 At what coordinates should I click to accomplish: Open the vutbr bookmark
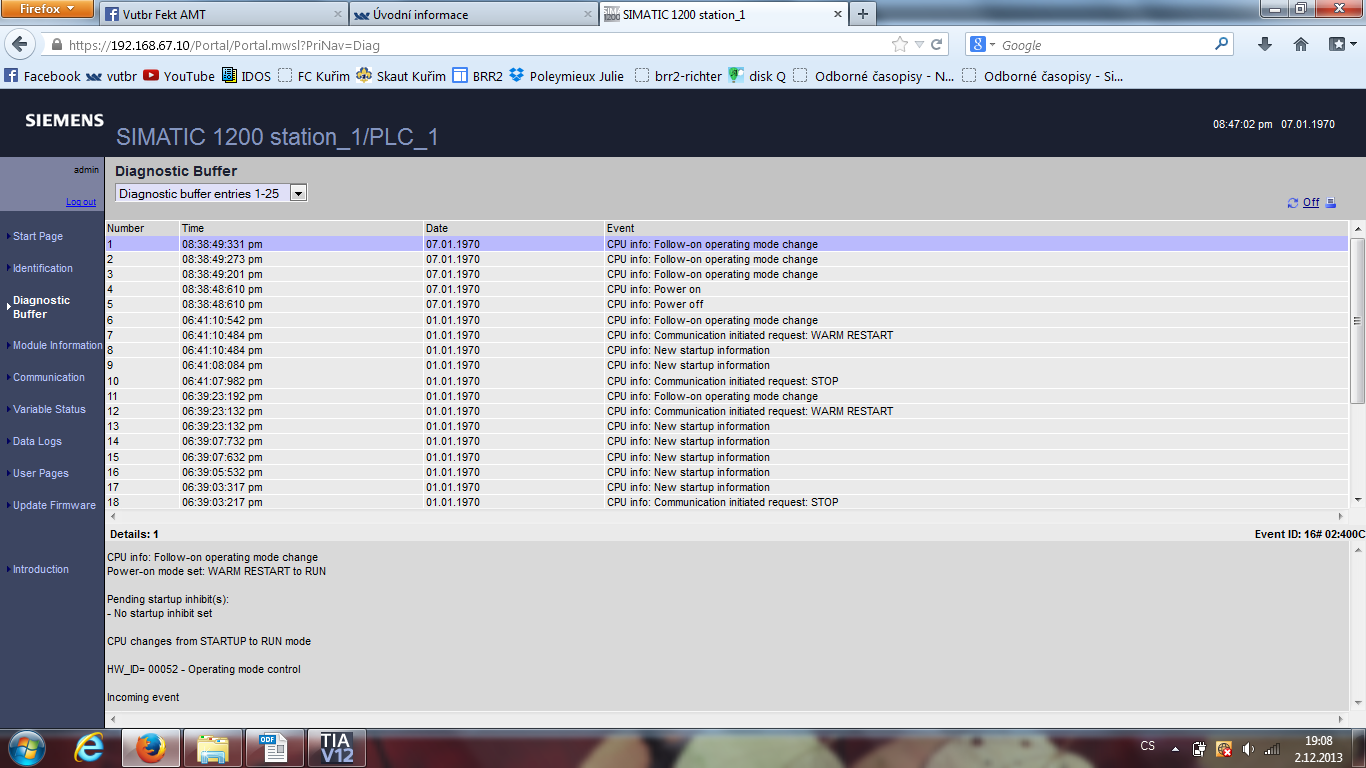click(111, 76)
